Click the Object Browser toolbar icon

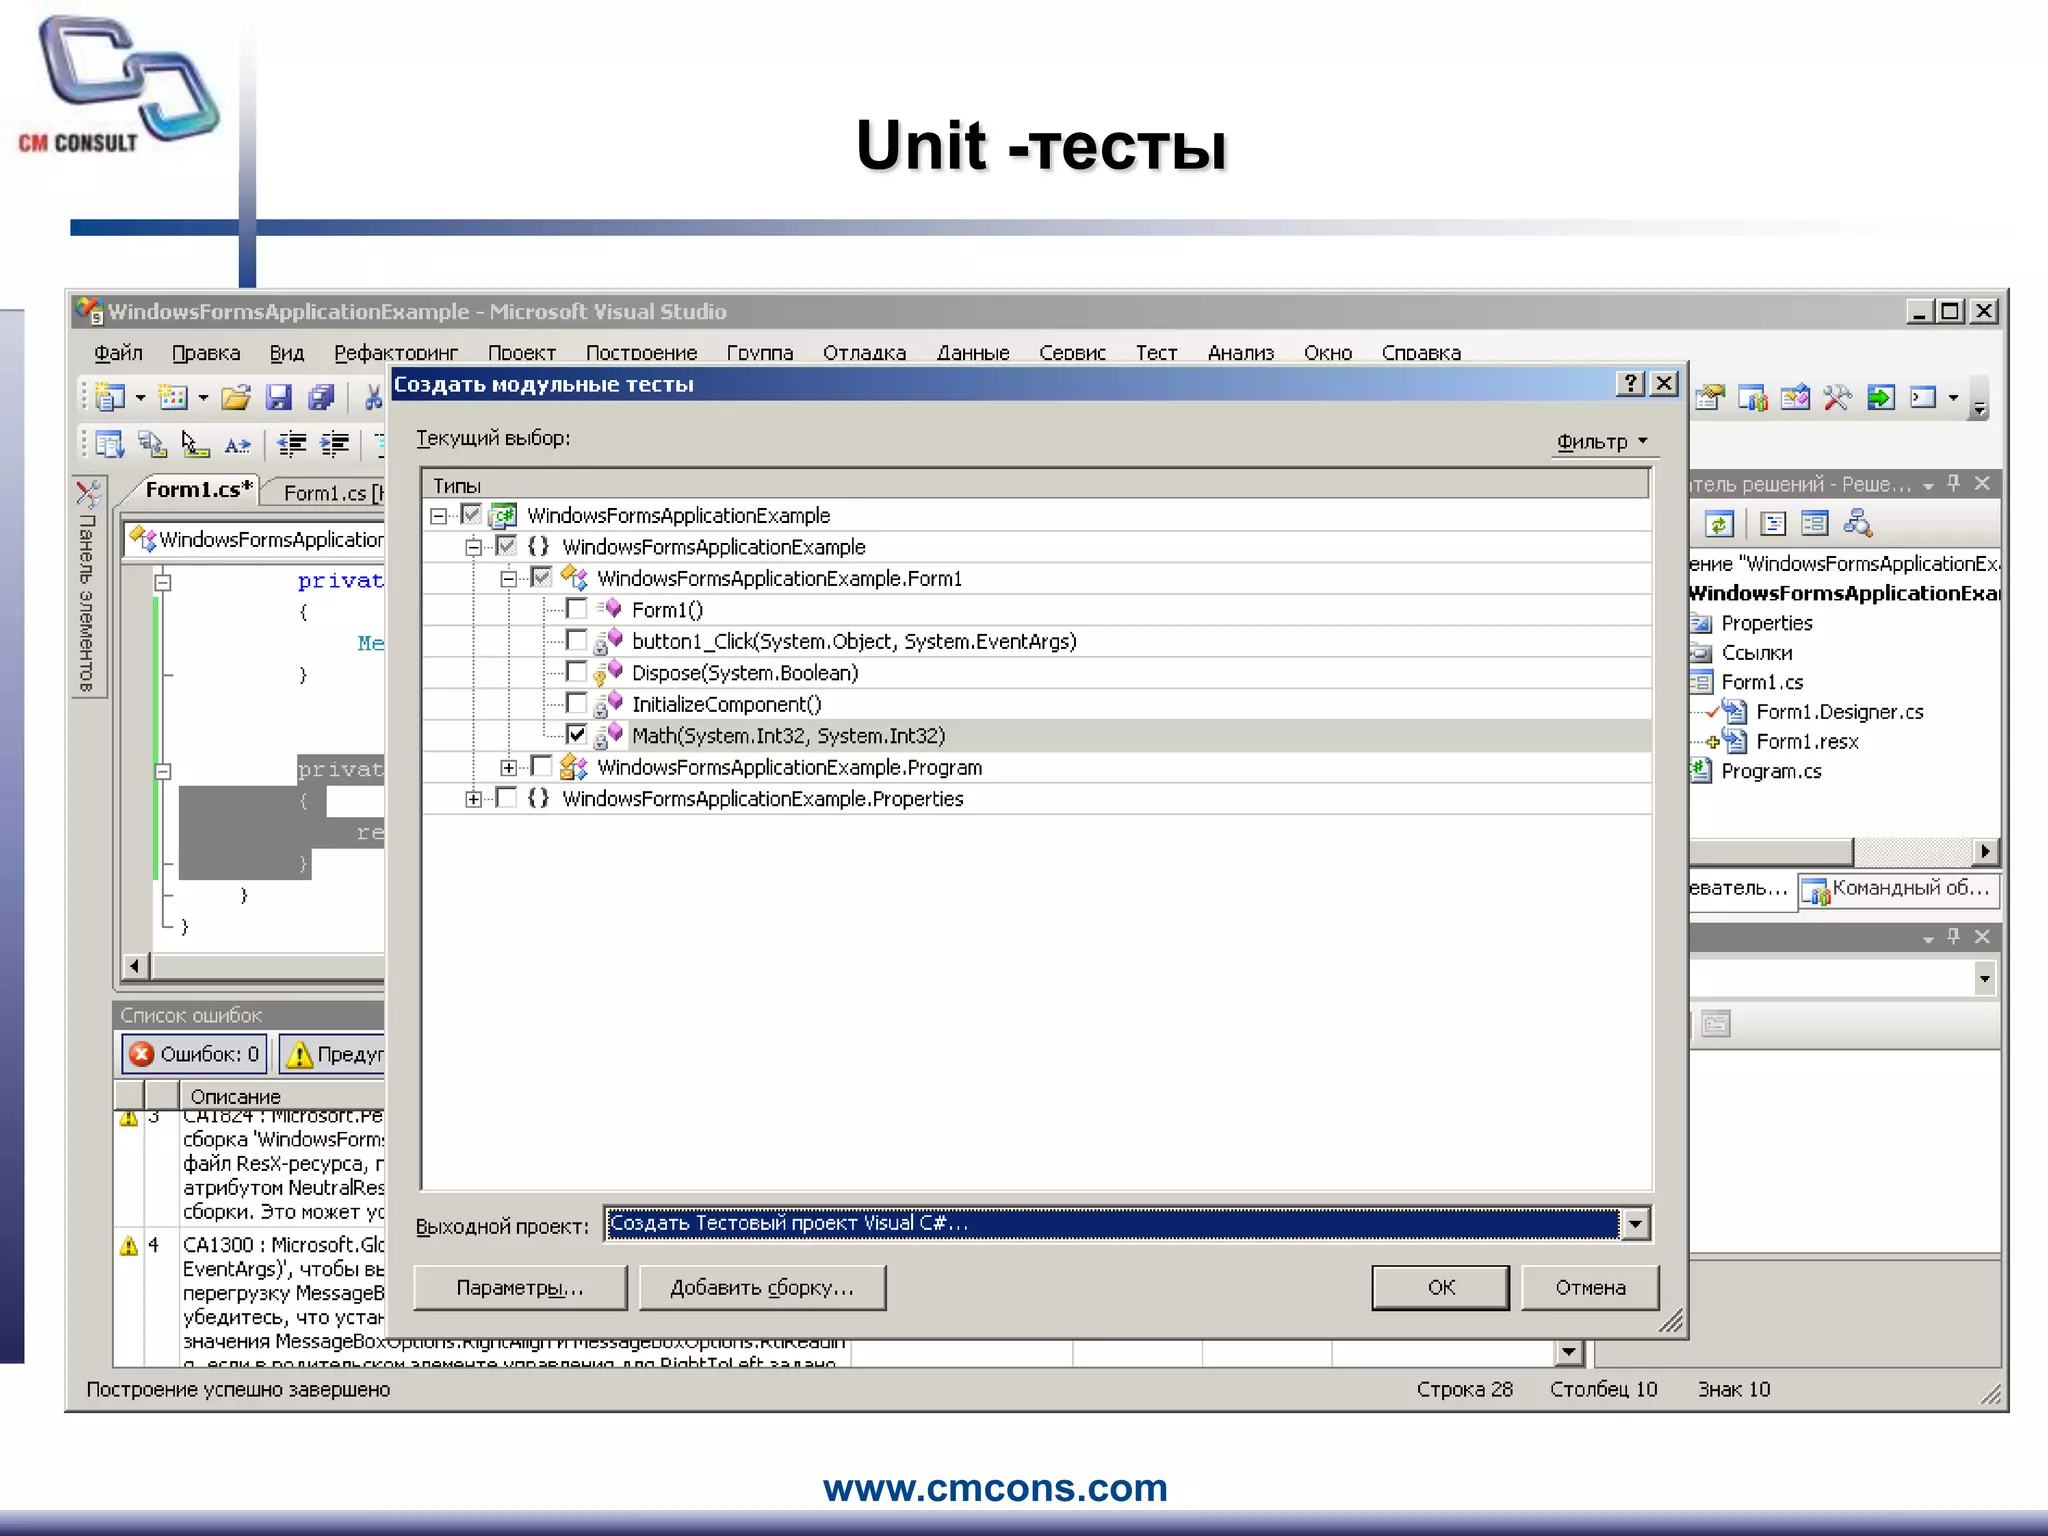[x=1795, y=397]
